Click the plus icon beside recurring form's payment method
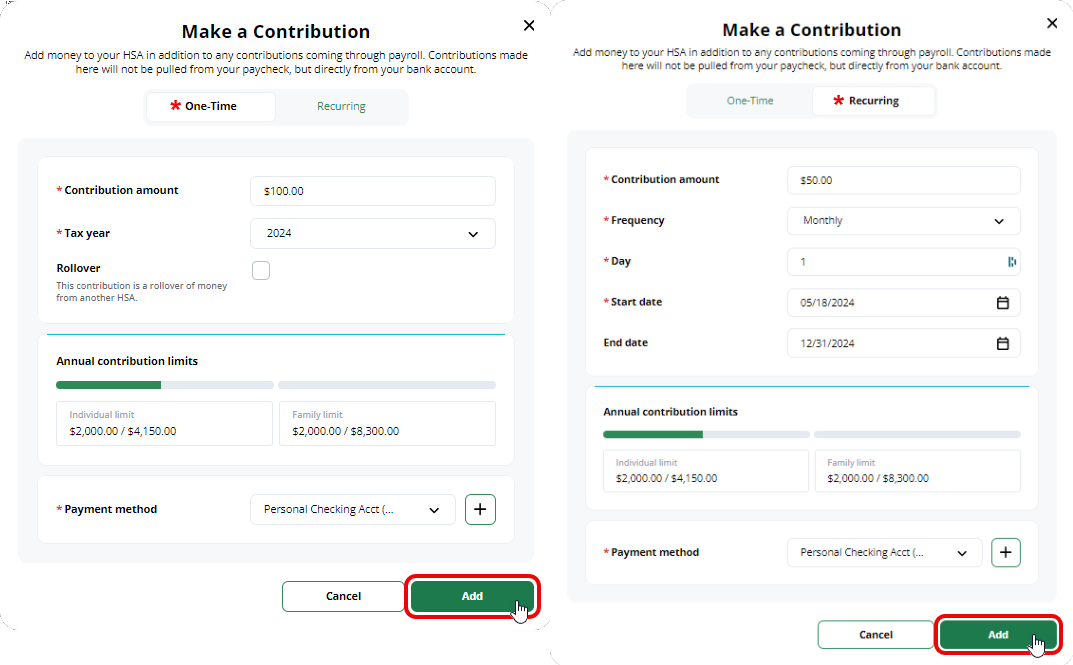 [x=1005, y=552]
